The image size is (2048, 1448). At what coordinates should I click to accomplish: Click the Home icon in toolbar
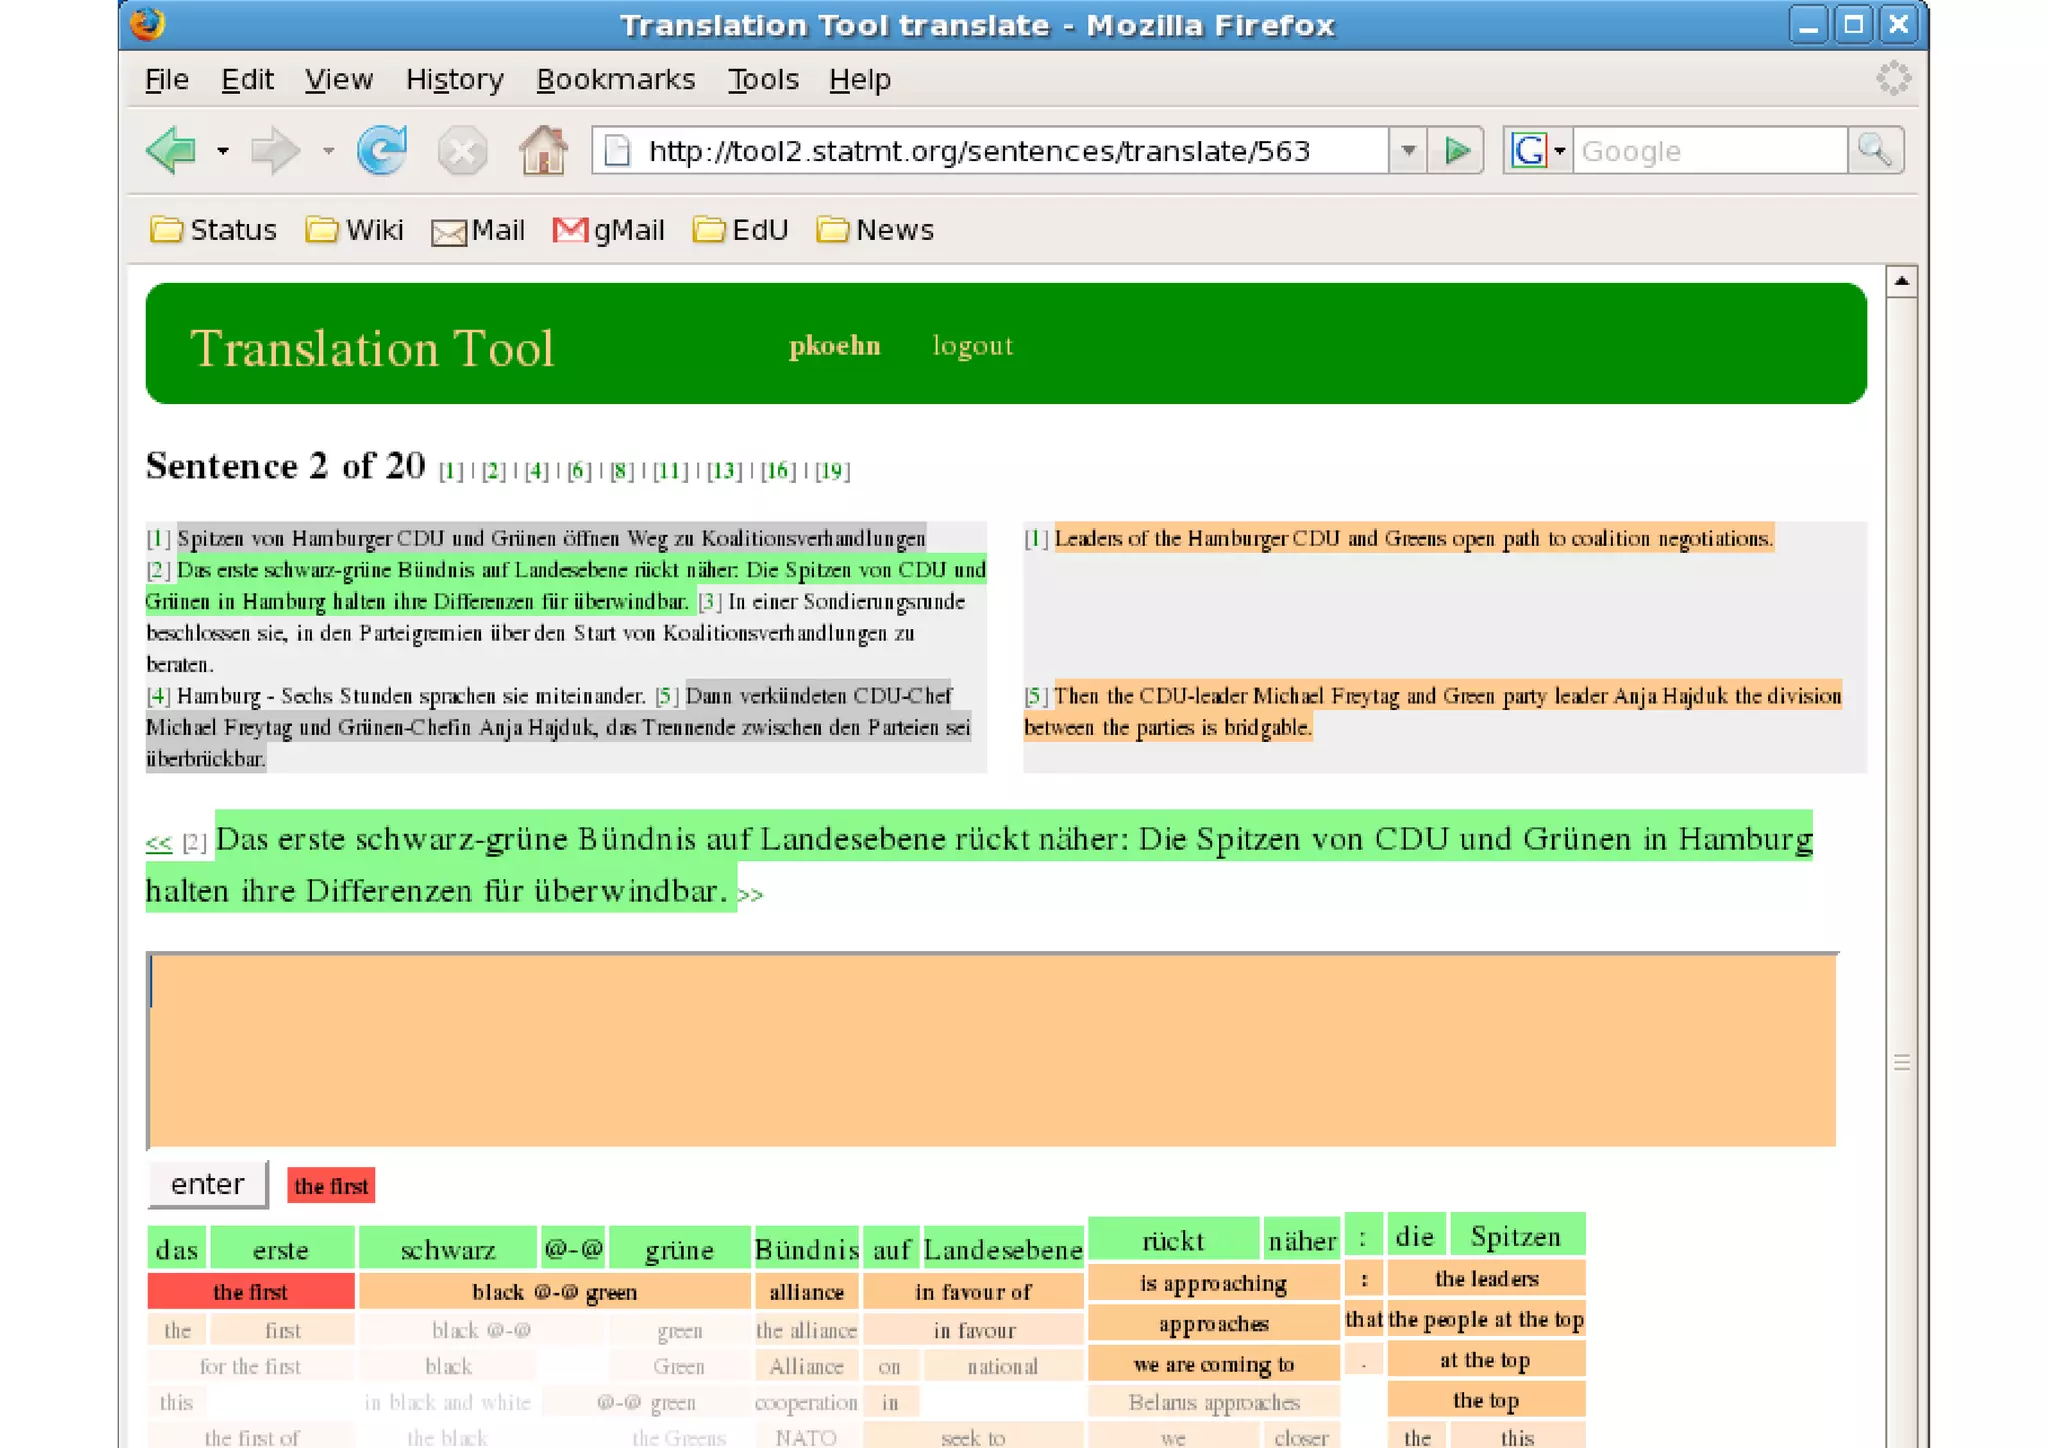(x=543, y=151)
